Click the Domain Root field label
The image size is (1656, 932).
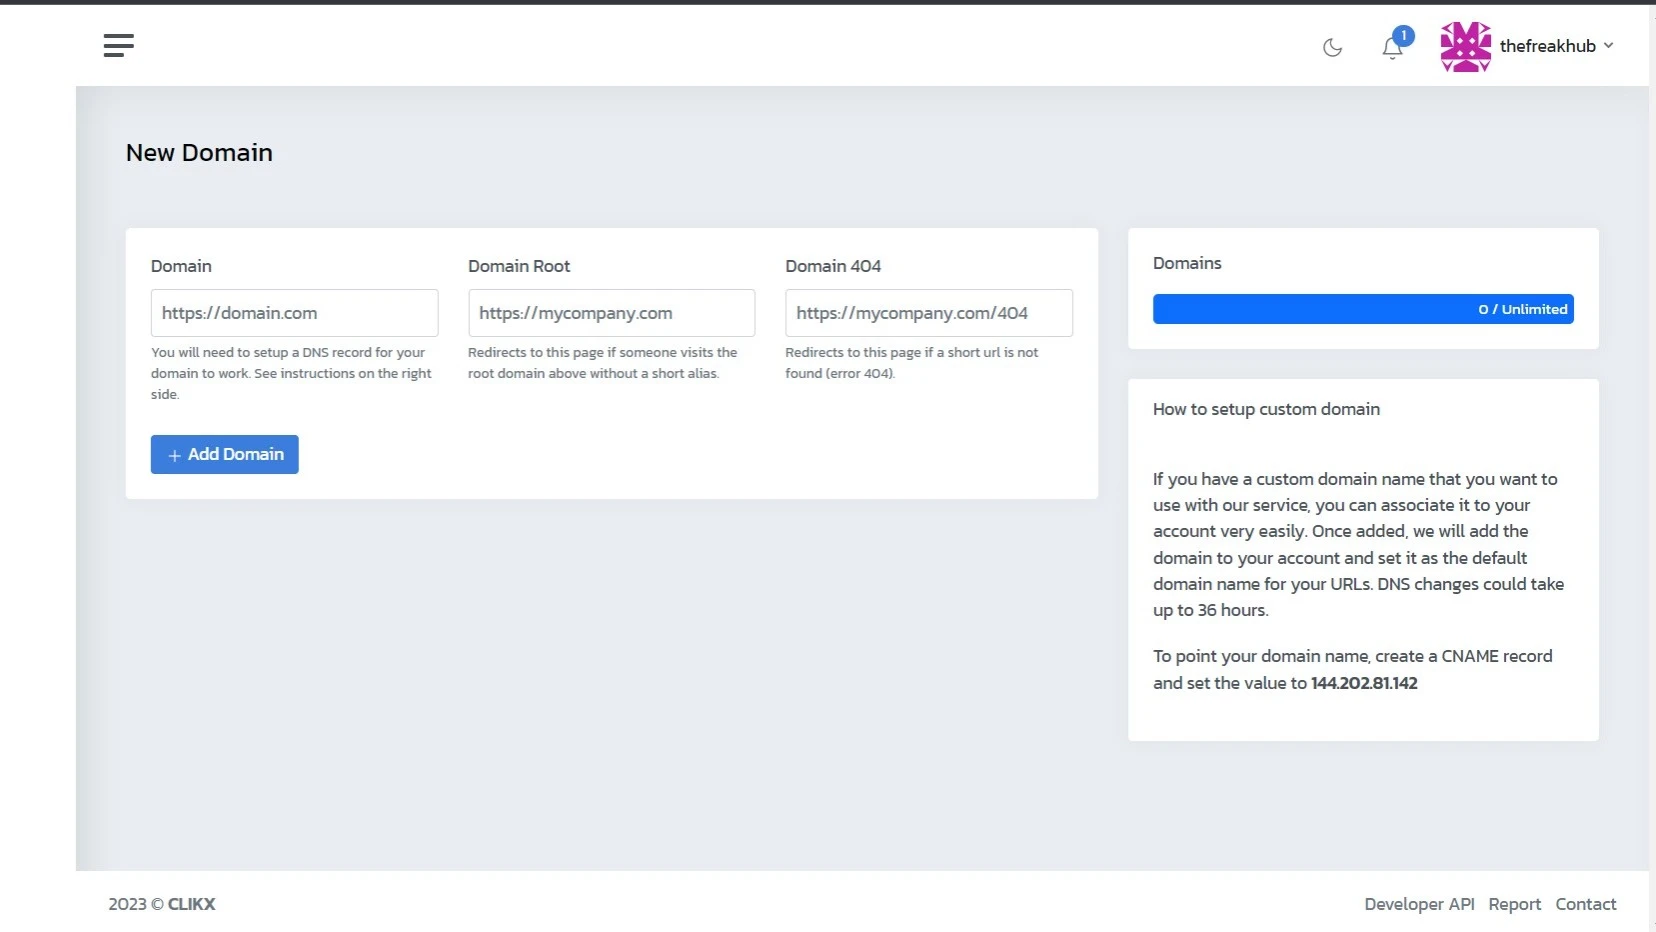(x=519, y=266)
